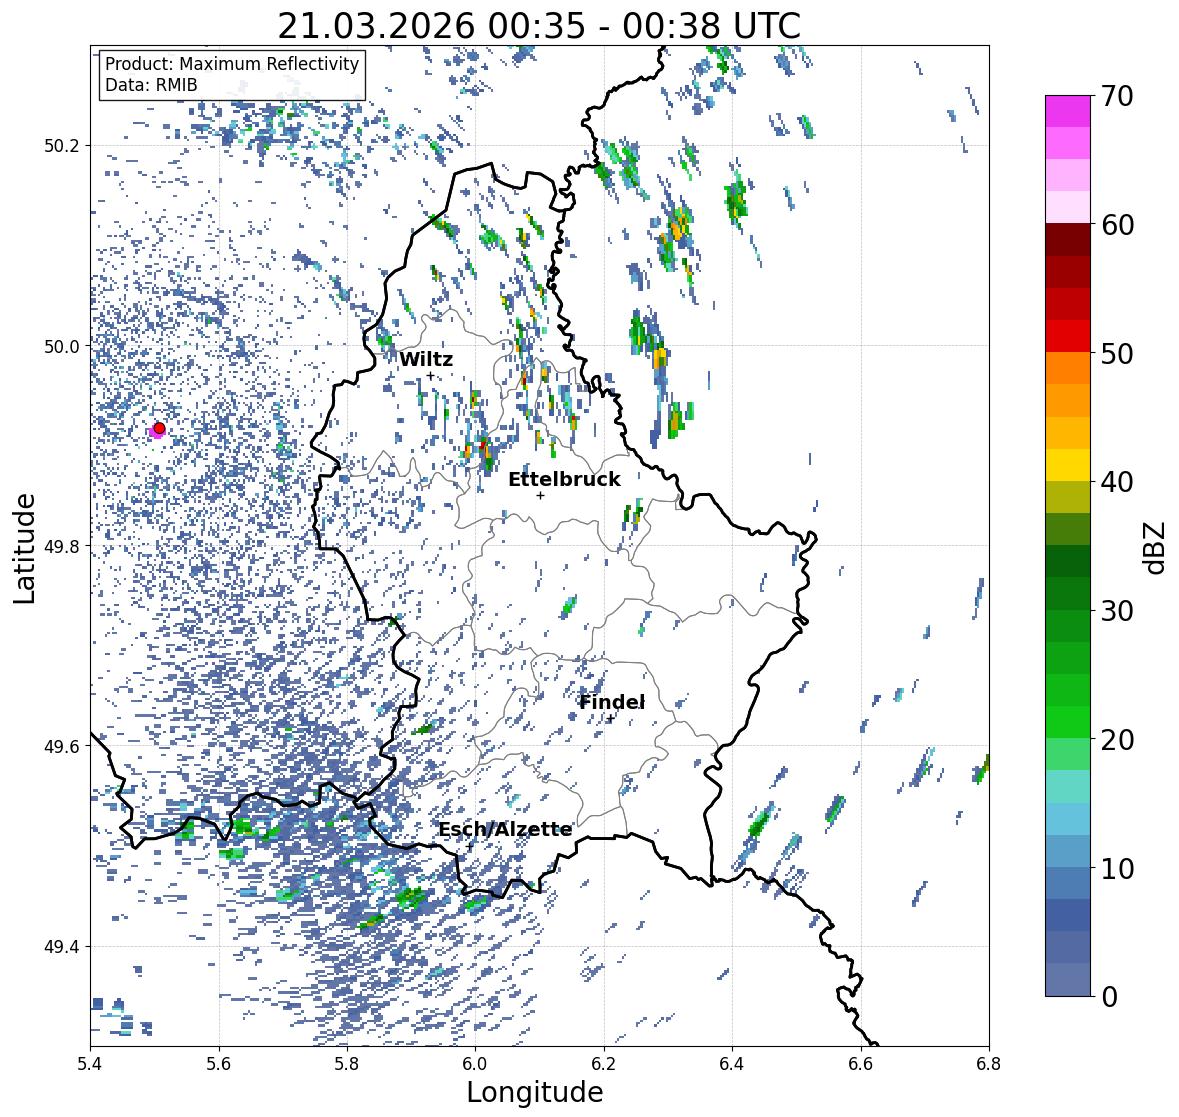The image size is (1179, 1117).
Task: Click the colorbar tick label 40
Action: (1117, 482)
